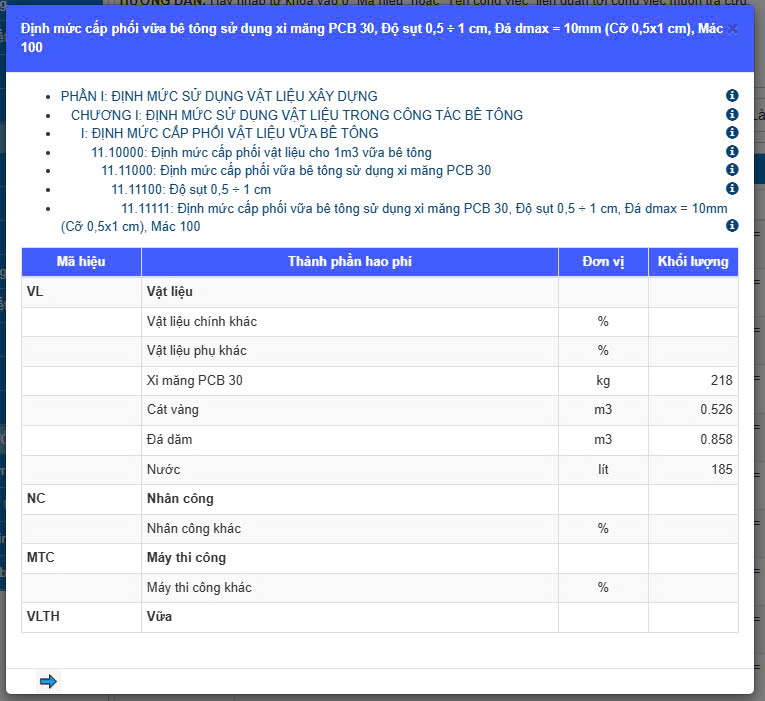Click info icon for code 11.10000
Screen dimensions: 765x701
[x=732, y=152]
